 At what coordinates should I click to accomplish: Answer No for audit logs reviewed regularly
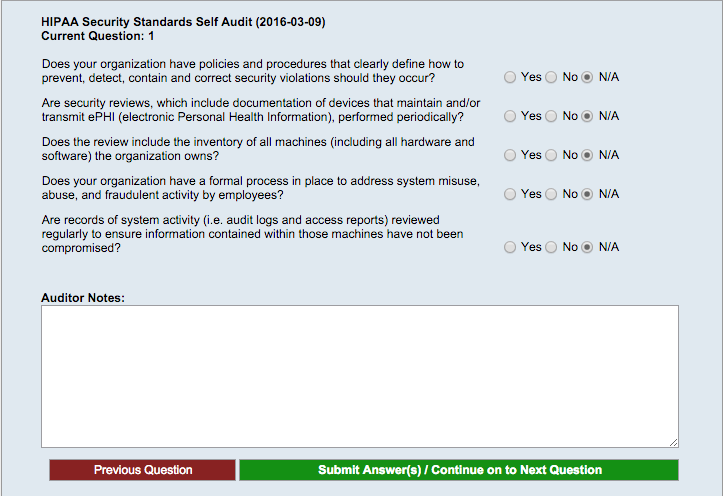pyautogui.click(x=551, y=247)
